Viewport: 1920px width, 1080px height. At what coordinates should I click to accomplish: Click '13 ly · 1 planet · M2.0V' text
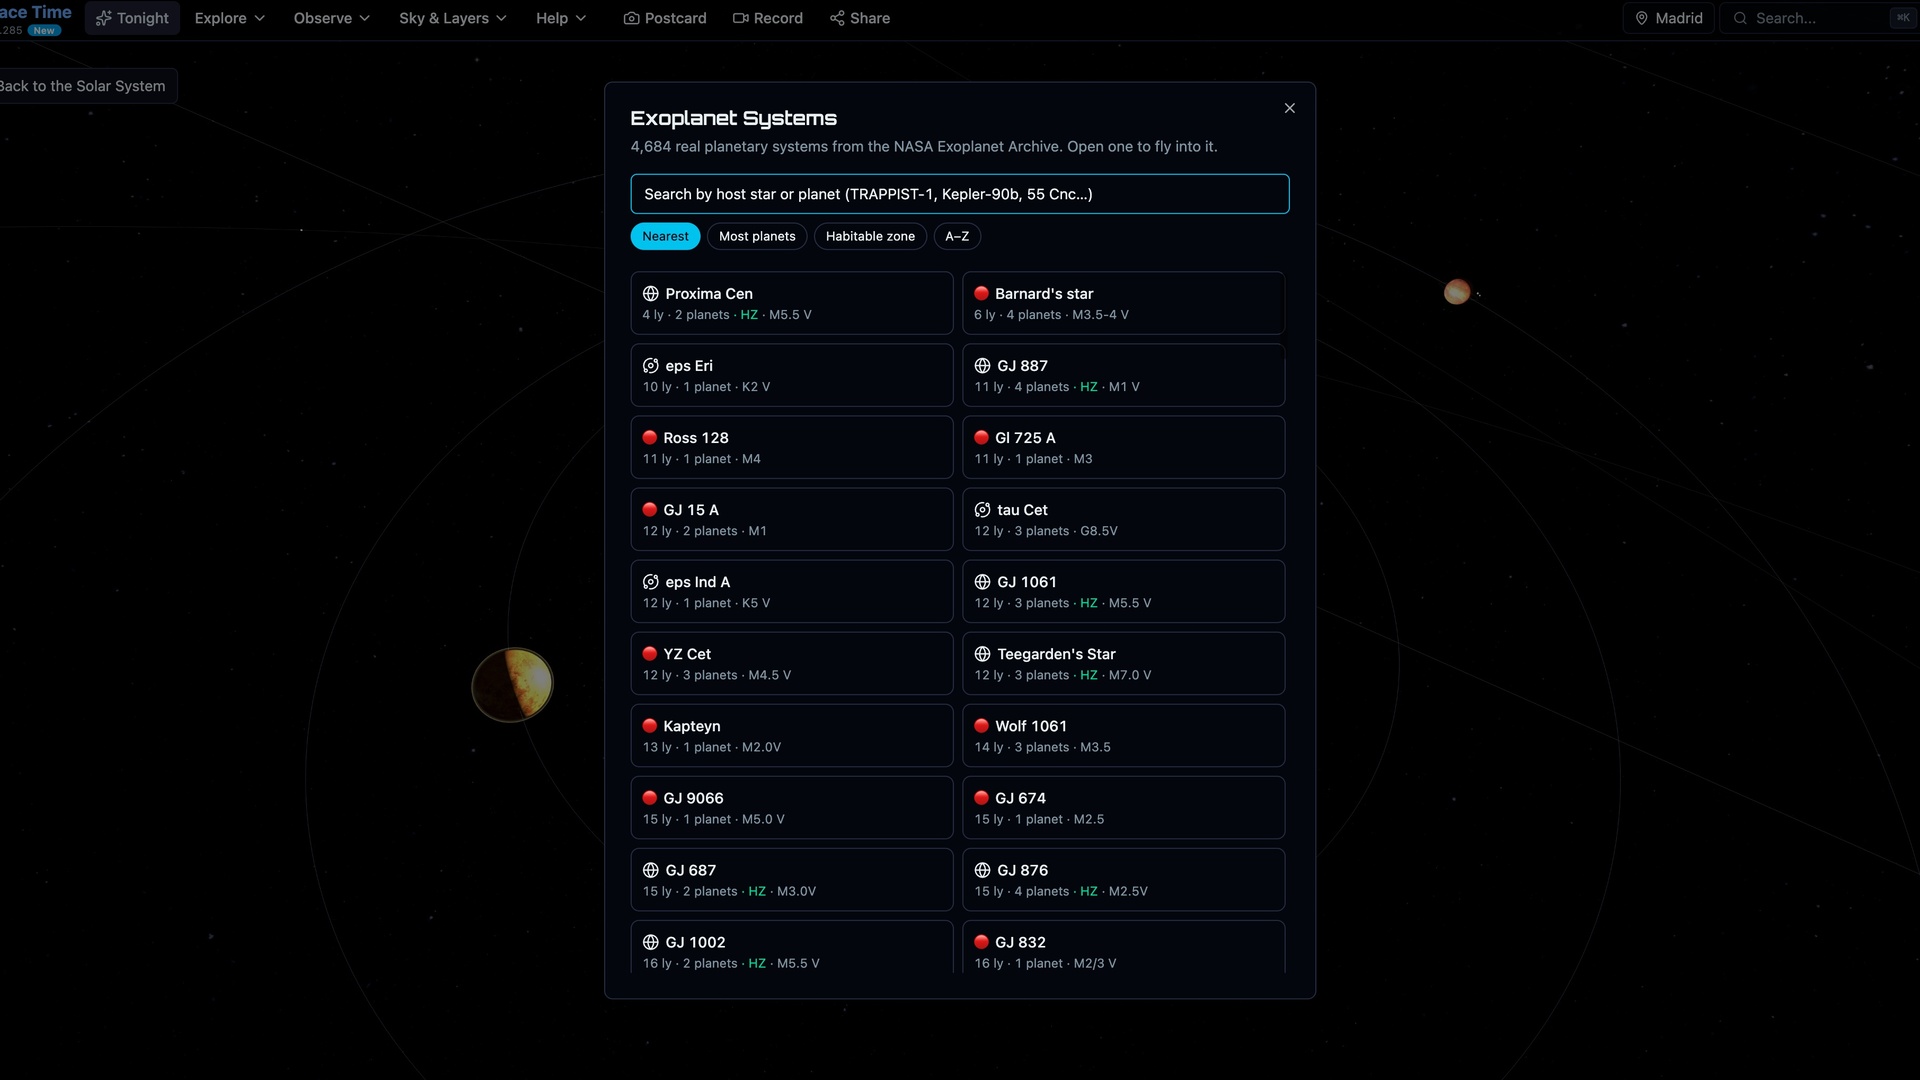pyautogui.click(x=712, y=747)
